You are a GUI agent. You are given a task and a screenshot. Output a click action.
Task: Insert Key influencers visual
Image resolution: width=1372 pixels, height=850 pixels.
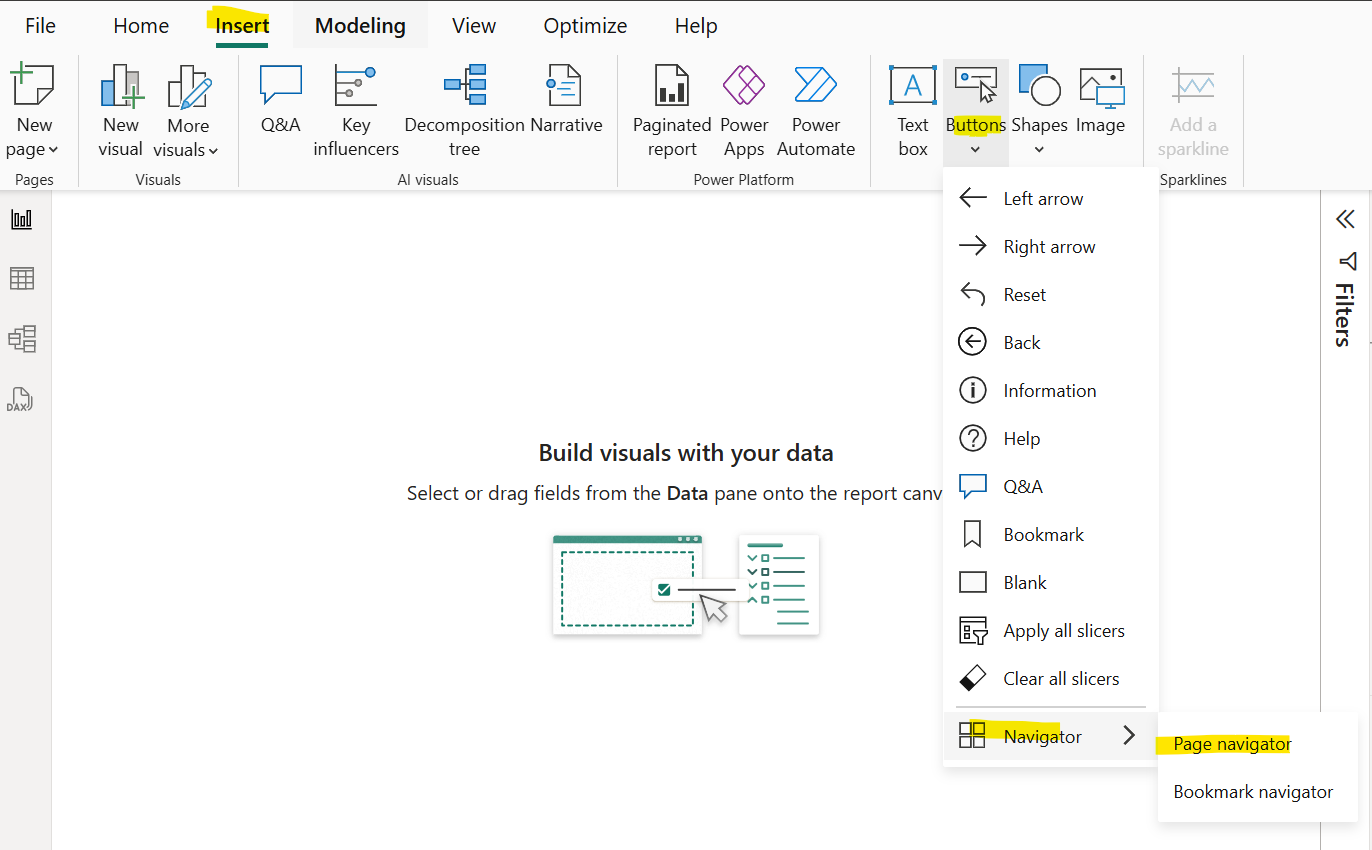pyautogui.click(x=356, y=111)
